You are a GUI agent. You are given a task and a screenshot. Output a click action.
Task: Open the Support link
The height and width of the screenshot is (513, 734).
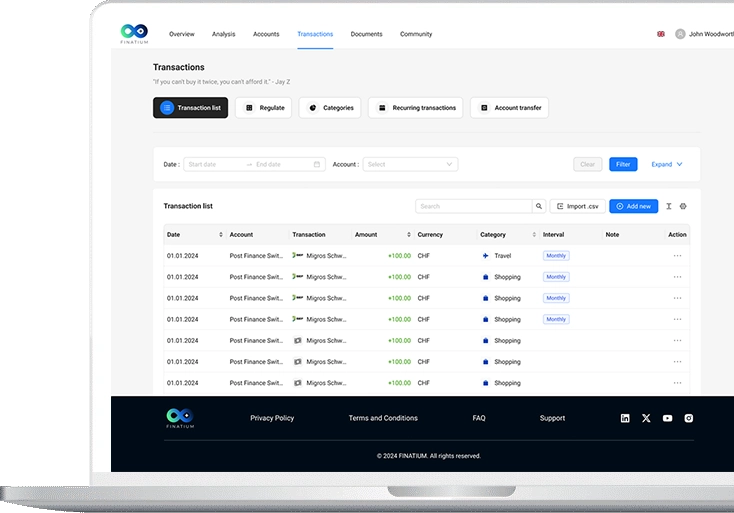[552, 418]
